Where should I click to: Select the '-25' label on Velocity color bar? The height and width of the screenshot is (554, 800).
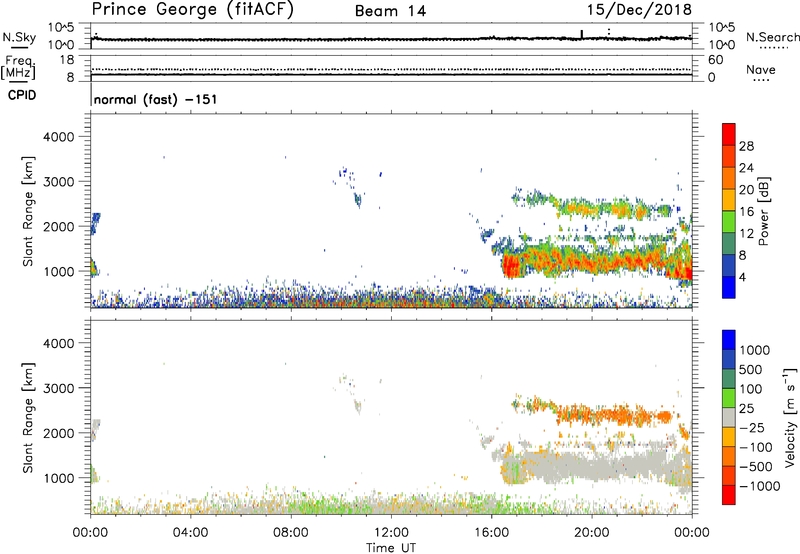[x=752, y=428]
